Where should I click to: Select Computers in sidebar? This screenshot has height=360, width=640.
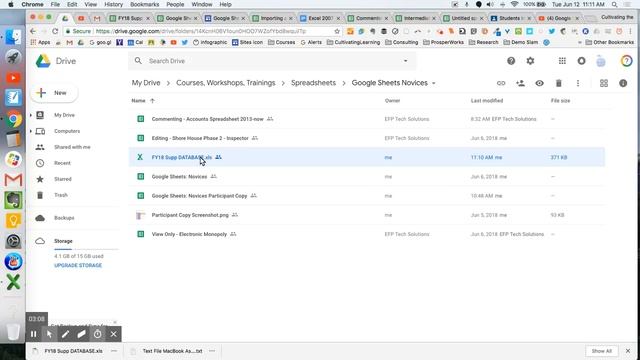67,131
